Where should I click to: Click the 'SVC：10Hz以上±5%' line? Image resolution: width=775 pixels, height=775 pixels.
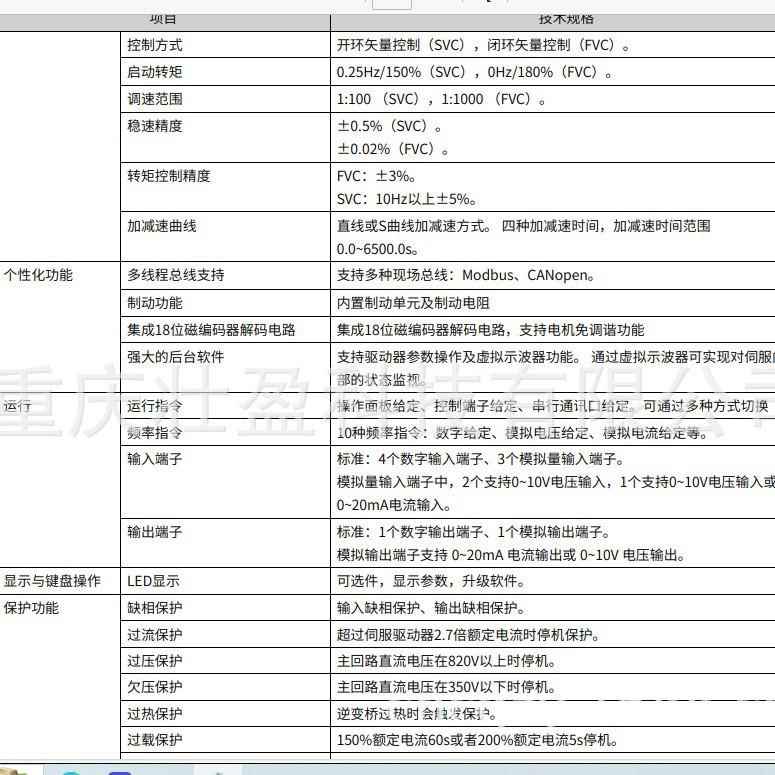coord(407,199)
